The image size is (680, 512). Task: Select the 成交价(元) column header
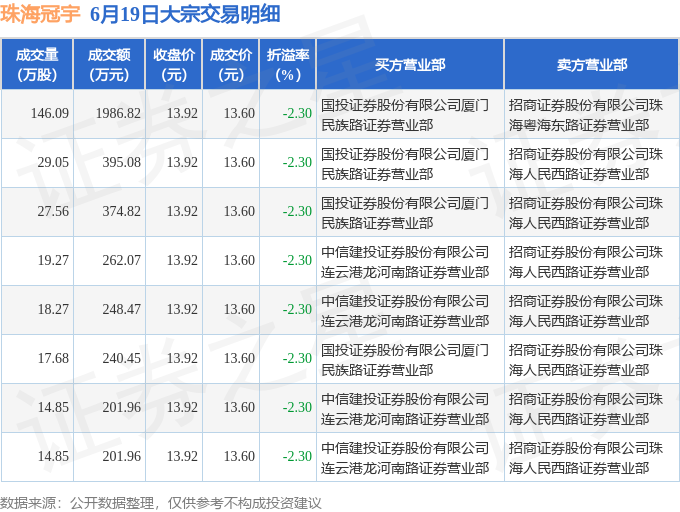tap(231, 64)
